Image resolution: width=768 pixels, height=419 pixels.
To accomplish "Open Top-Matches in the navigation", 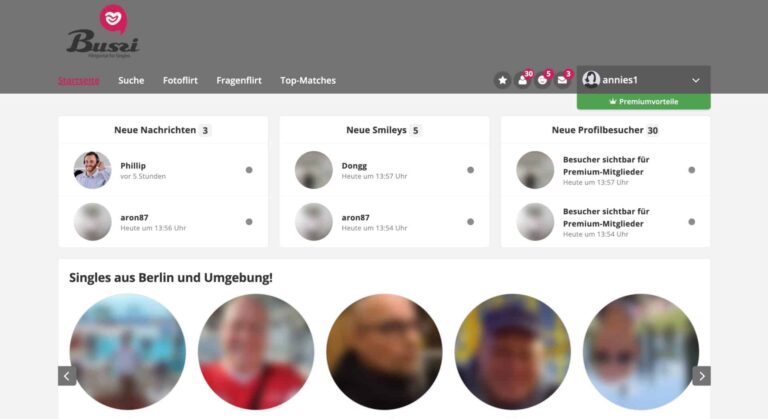I will pos(308,80).
